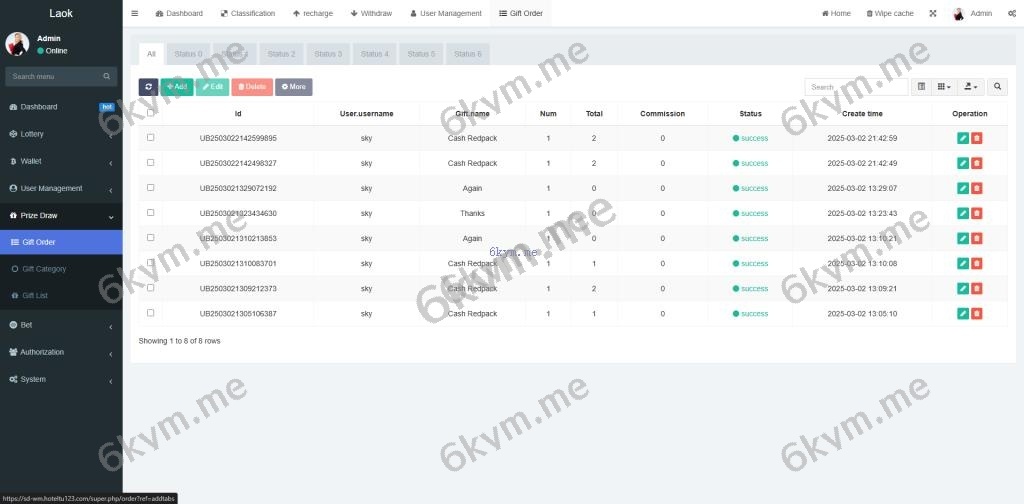This screenshot has height=504, width=1024.
Task: Open the settings cogs icon at top right
Action: (x=1012, y=13)
